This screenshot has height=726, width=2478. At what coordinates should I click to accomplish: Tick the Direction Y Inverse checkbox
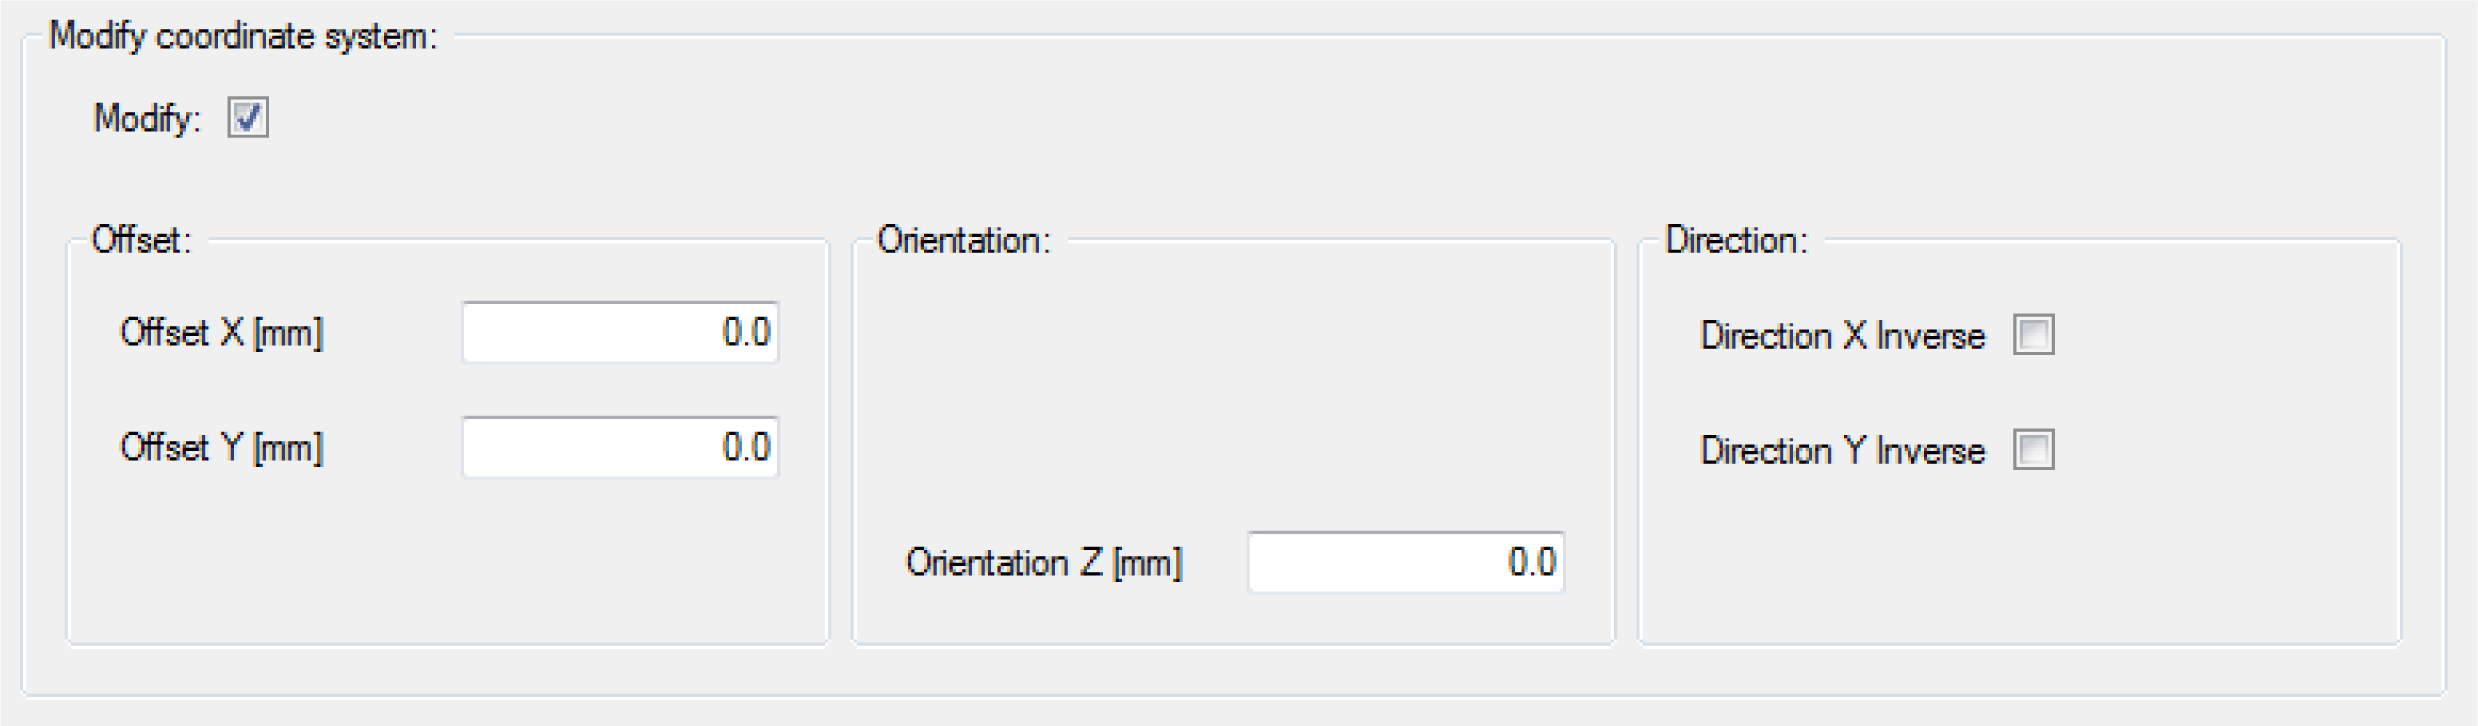point(2033,450)
